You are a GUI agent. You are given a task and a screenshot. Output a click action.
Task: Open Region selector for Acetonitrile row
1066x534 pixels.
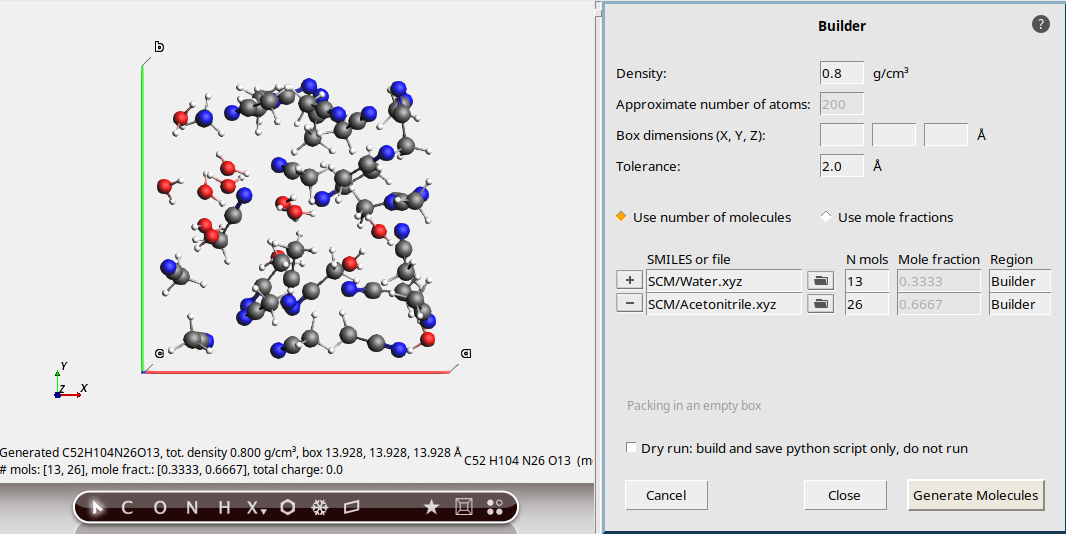tap(1019, 304)
